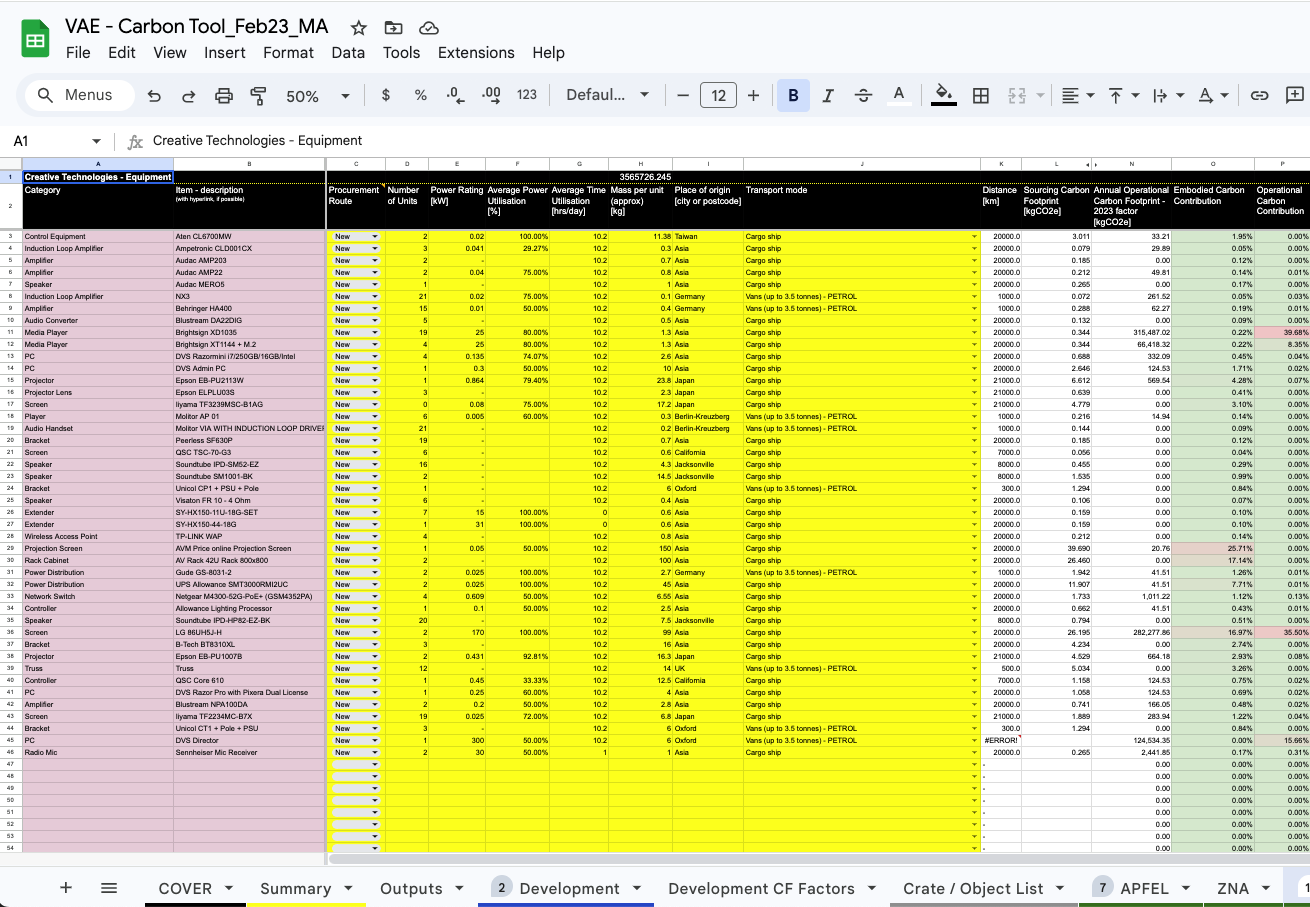Toggle bold formatting
The image size is (1310, 907).
(x=793, y=95)
